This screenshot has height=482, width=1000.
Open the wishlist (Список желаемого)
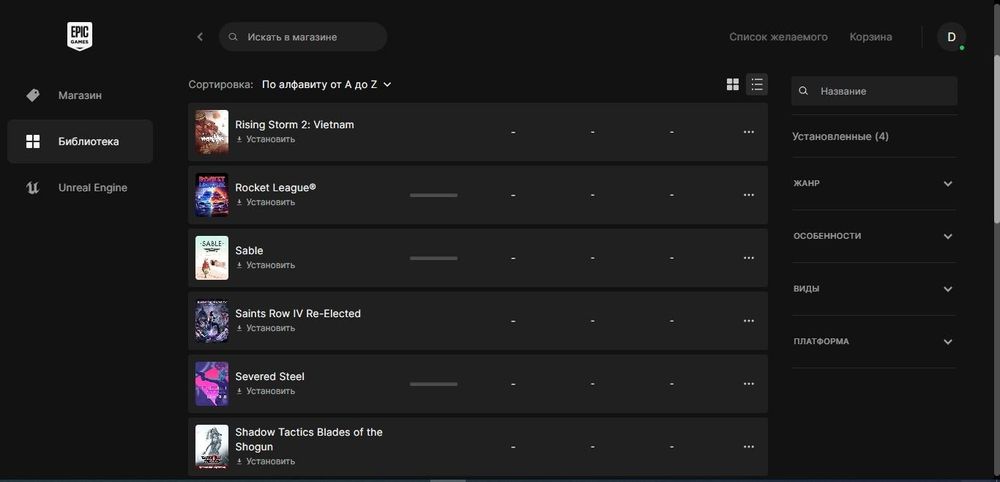pos(778,37)
